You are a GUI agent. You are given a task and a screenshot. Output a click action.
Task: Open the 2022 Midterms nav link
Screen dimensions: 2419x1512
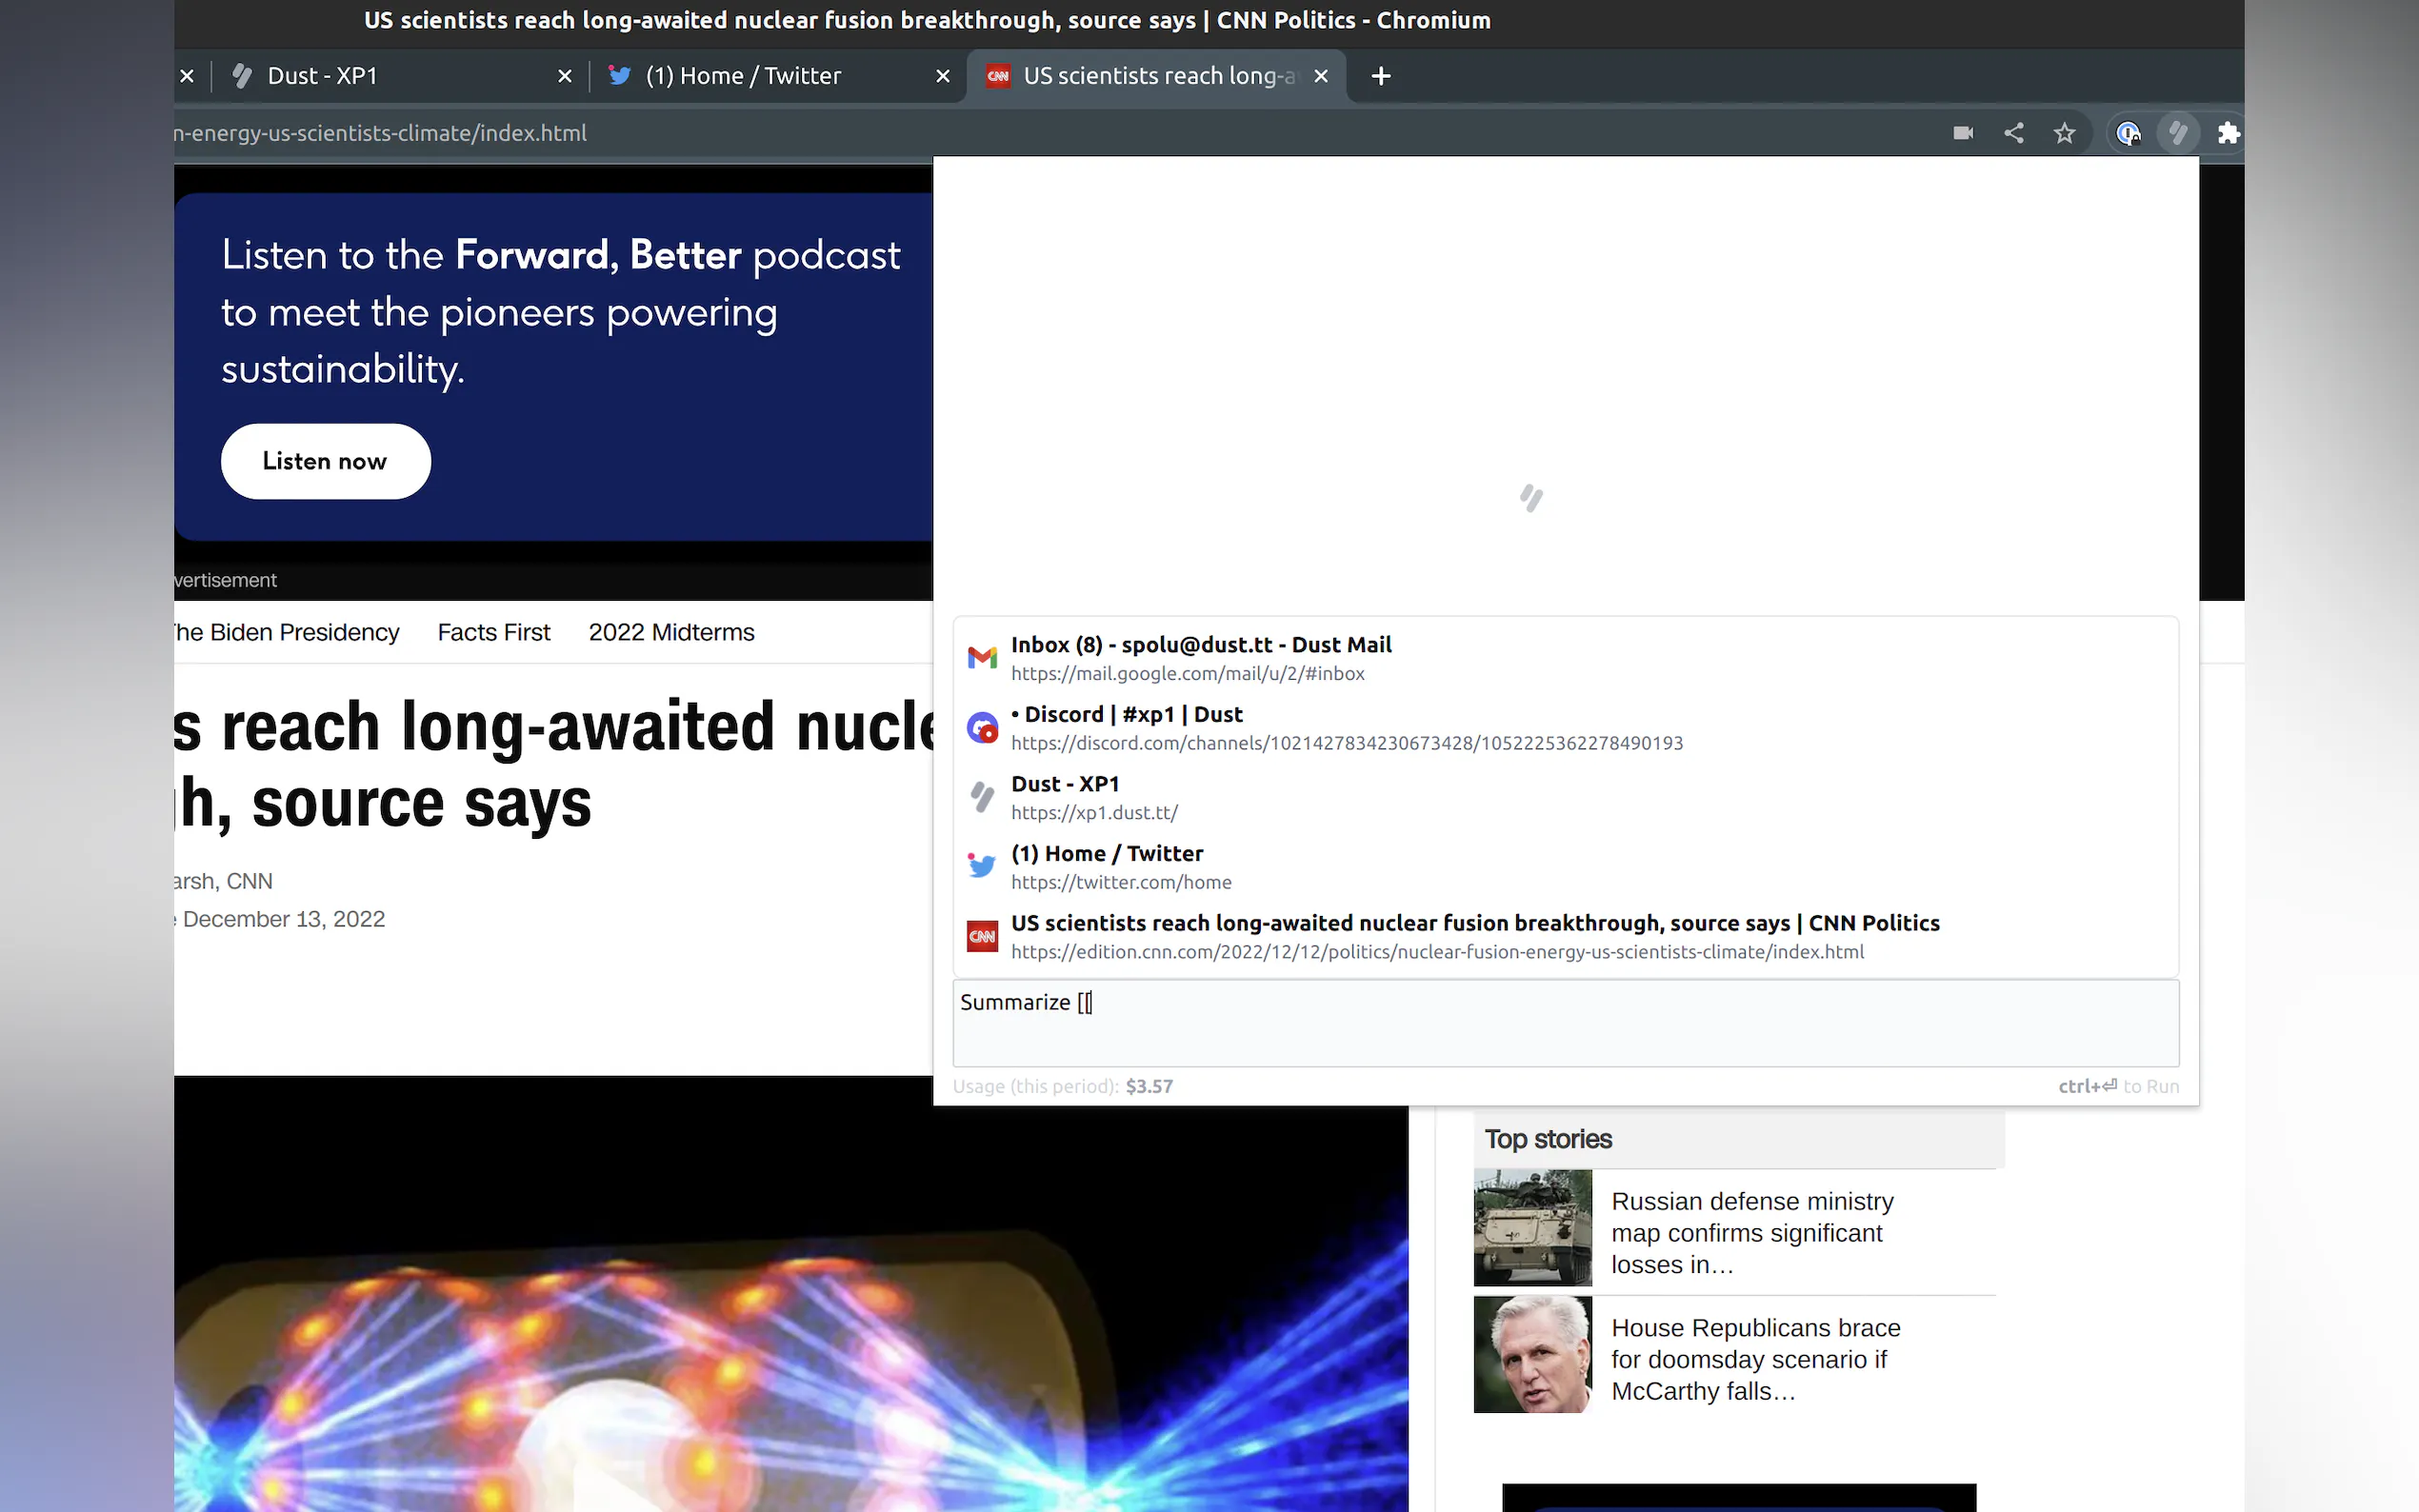point(671,632)
